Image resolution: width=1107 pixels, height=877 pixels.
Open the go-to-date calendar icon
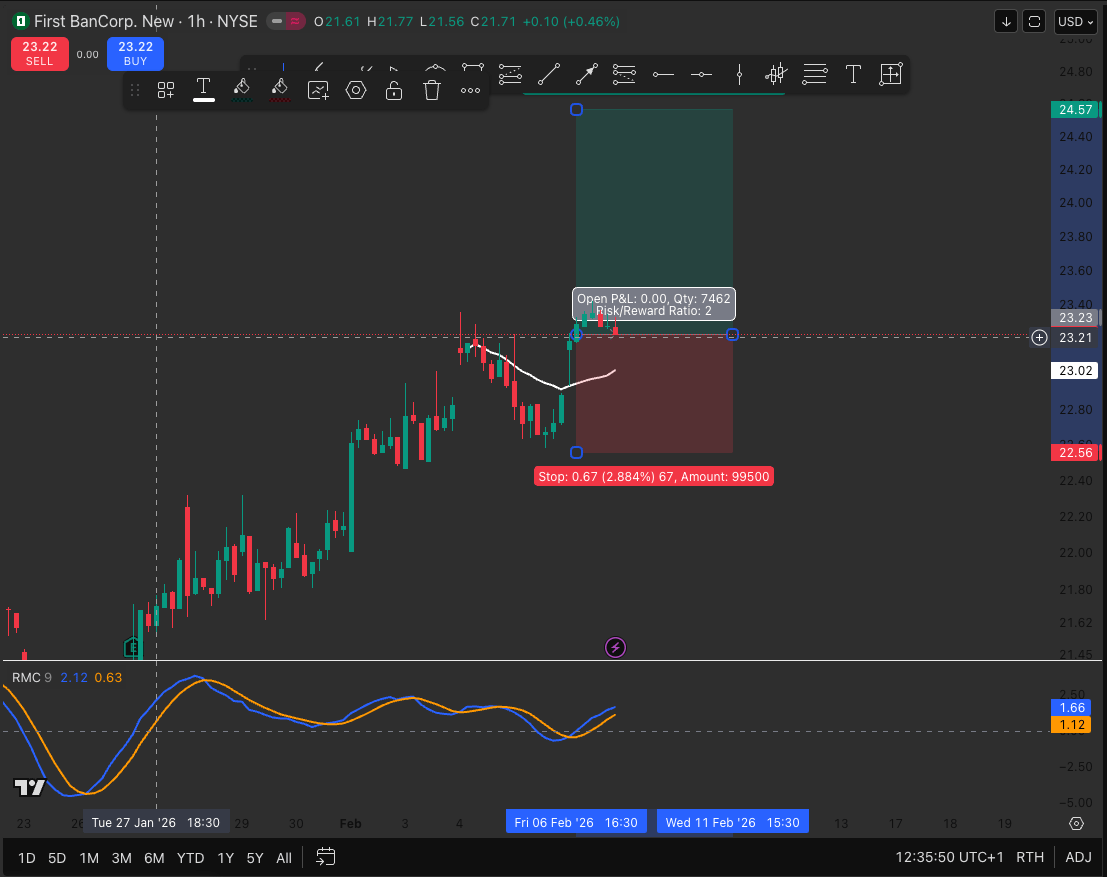(x=325, y=857)
